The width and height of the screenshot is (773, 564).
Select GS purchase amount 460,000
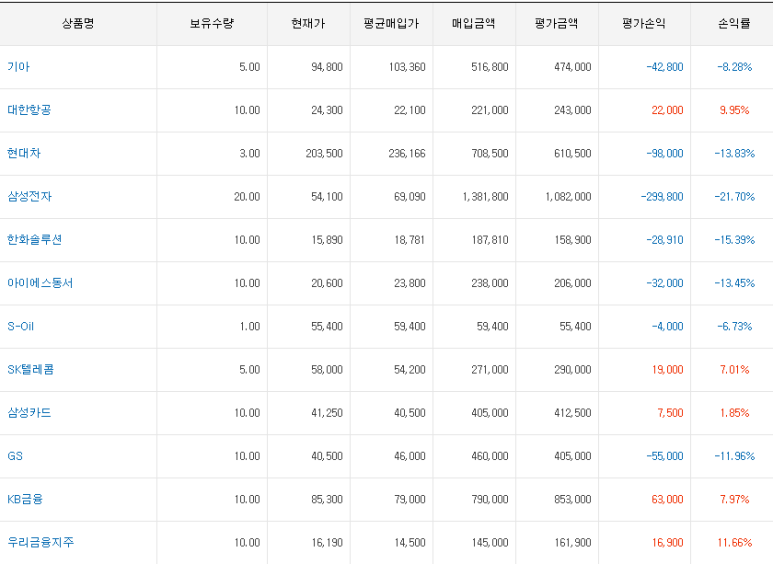point(490,456)
